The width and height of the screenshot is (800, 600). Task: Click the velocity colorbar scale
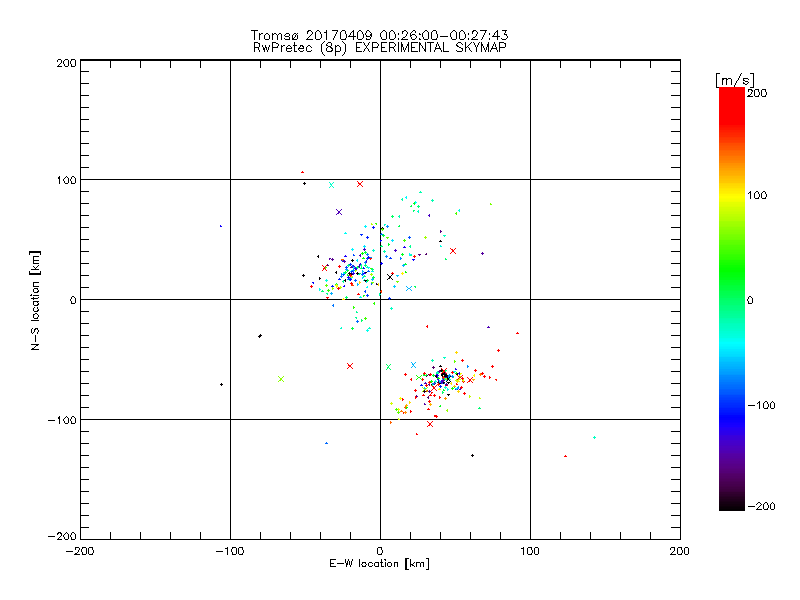(x=732, y=298)
